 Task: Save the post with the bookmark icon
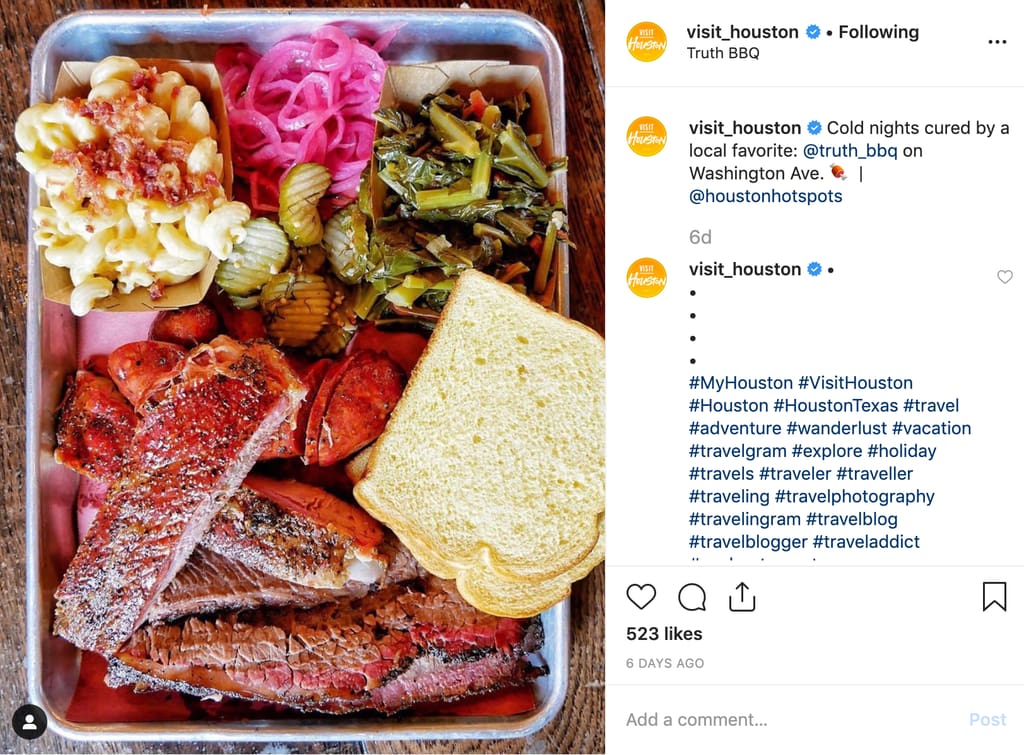(x=994, y=596)
